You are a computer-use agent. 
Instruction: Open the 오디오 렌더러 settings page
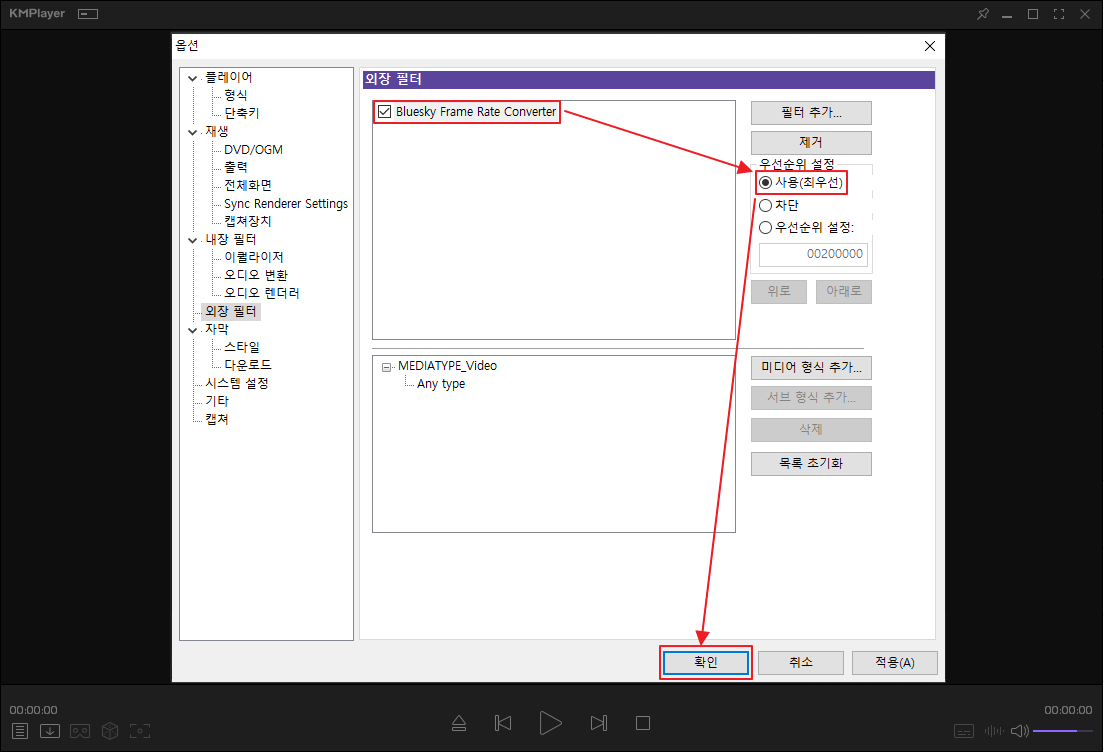click(262, 294)
